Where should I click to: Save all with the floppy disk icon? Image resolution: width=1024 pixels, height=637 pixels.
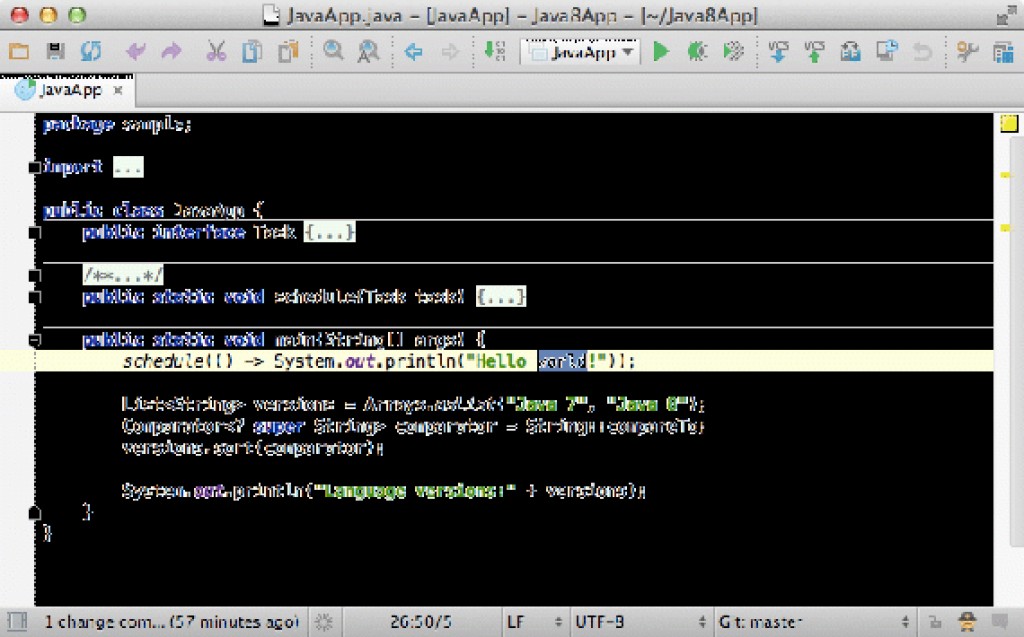(55, 51)
